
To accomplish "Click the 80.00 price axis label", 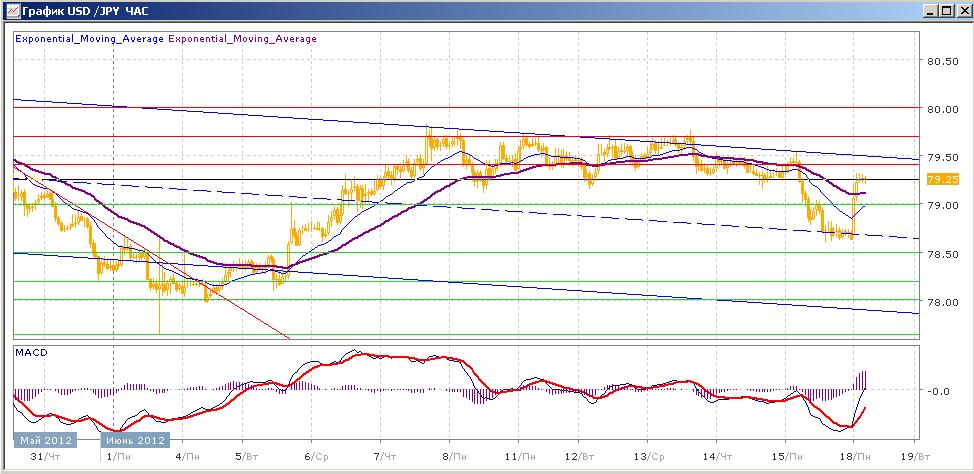I will coord(942,109).
